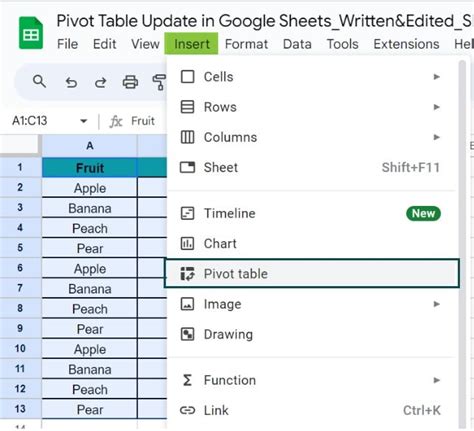The width and height of the screenshot is (474, 431).
Task: Click the search magnifier toolbar icon
Action: pyautogui.click(x=39, y=81)
